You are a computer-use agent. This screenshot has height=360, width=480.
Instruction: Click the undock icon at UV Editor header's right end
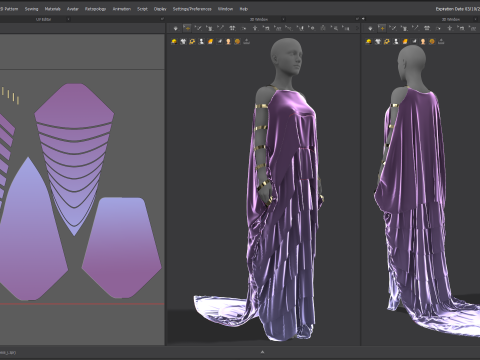click(162, 19)
